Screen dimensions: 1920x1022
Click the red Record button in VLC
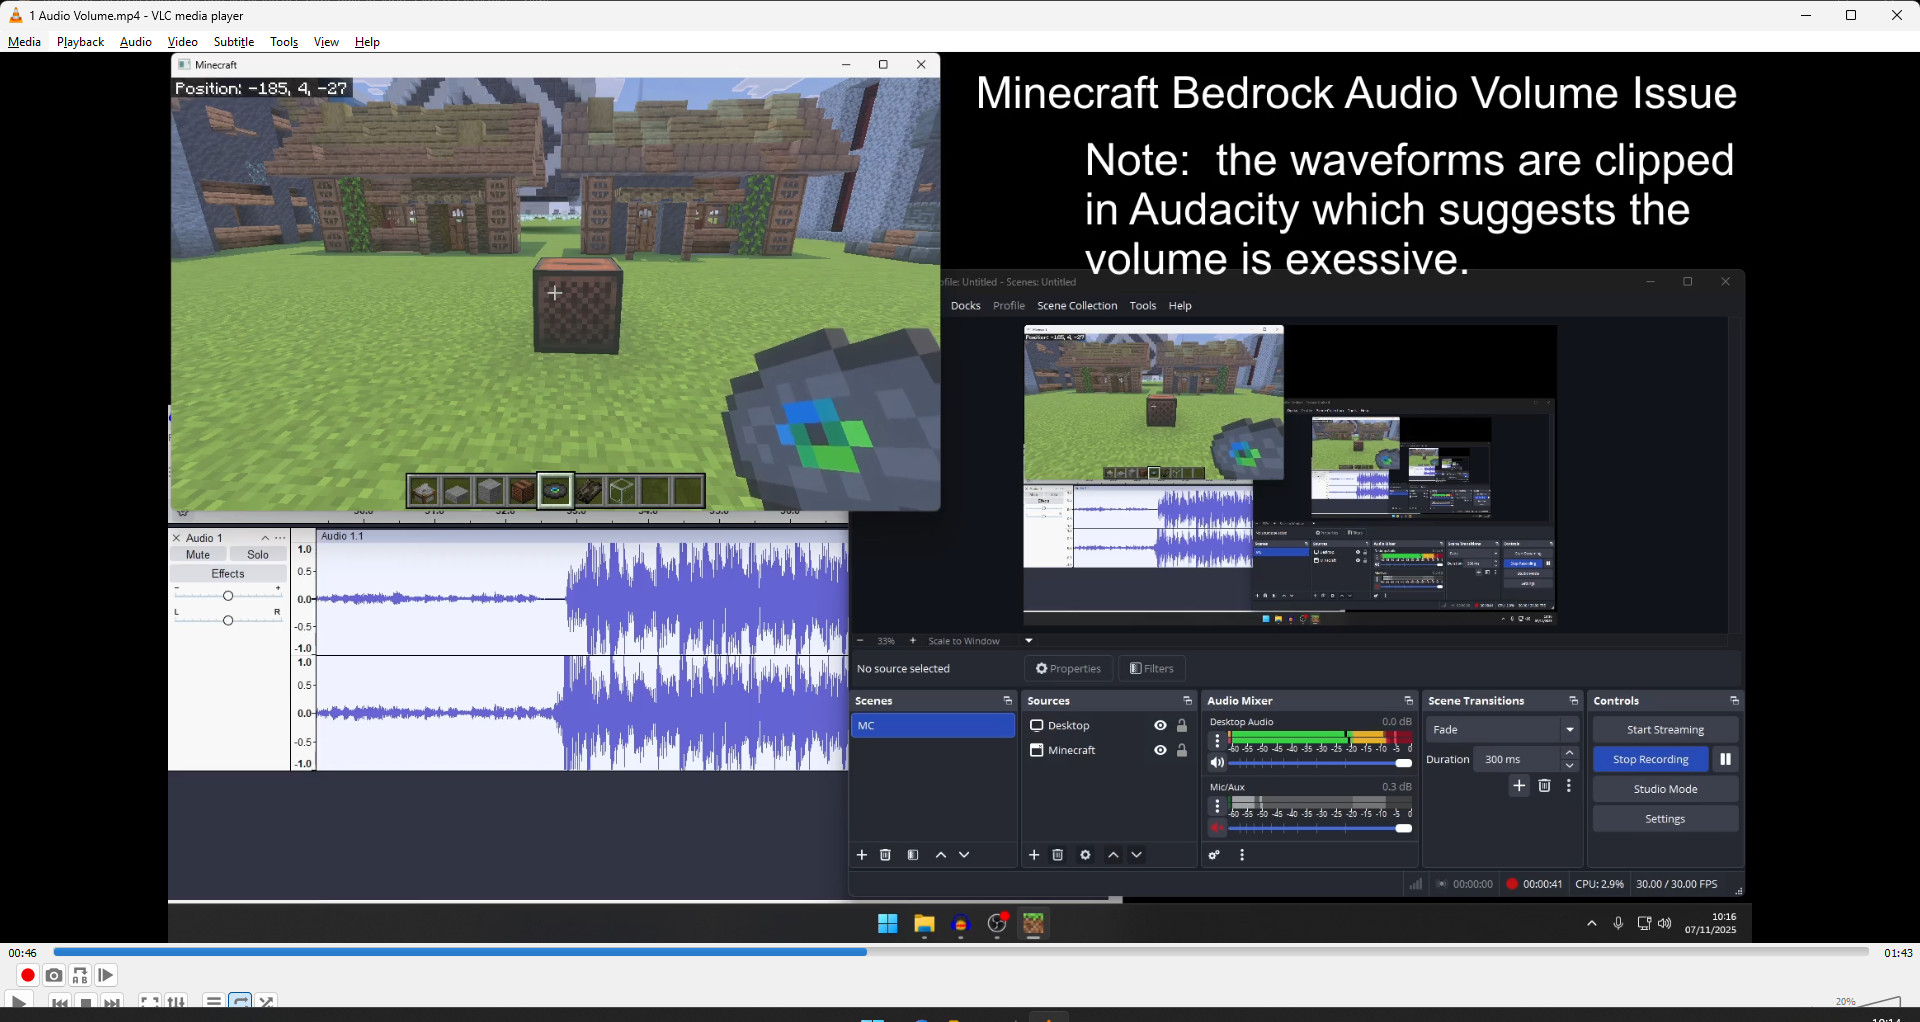(x=28, y=975)
